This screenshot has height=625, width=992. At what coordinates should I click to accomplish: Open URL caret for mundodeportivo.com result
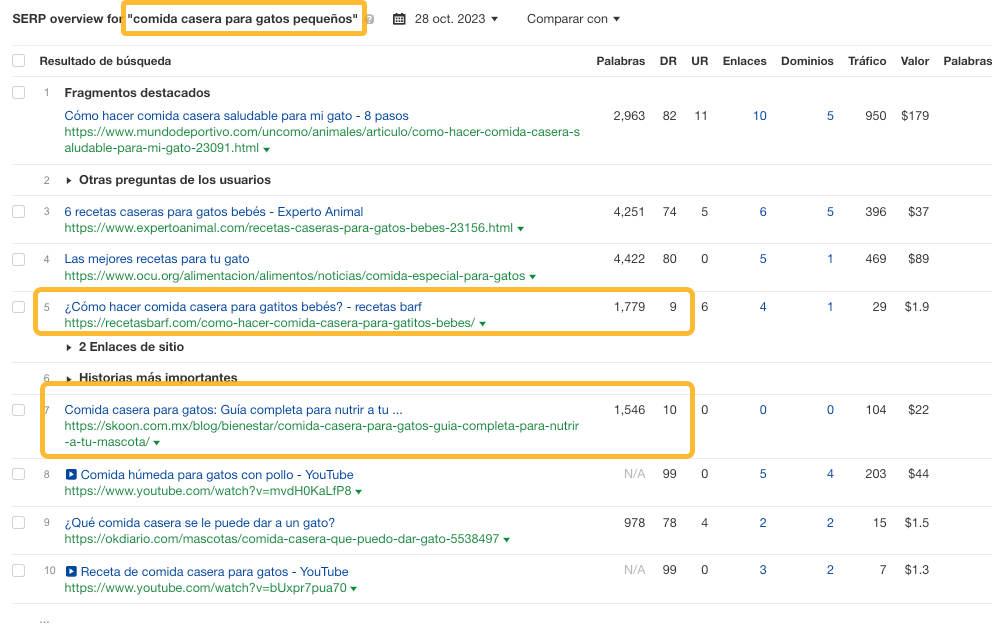click(x=266, y=149)
